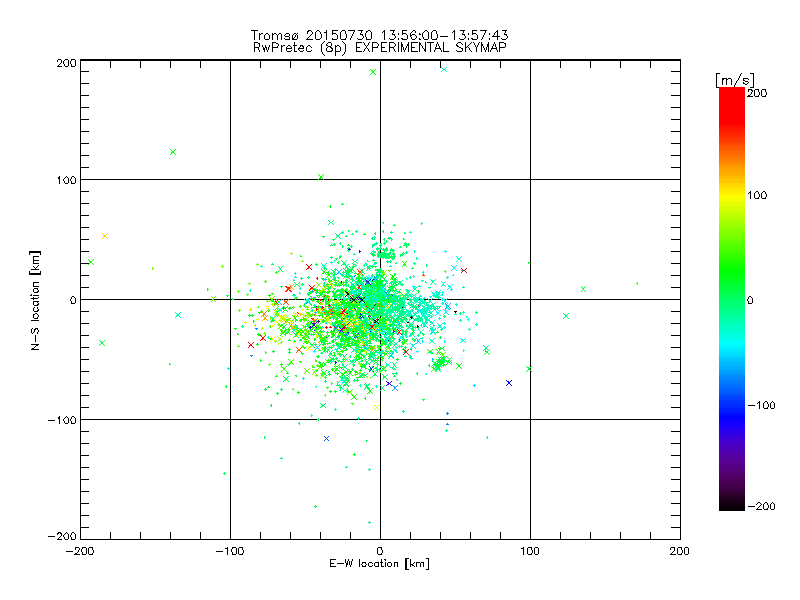The height and width of the screenshot is (600, 800).
Task: Click the red X marker at right of cluster
Action: point(464,270)
